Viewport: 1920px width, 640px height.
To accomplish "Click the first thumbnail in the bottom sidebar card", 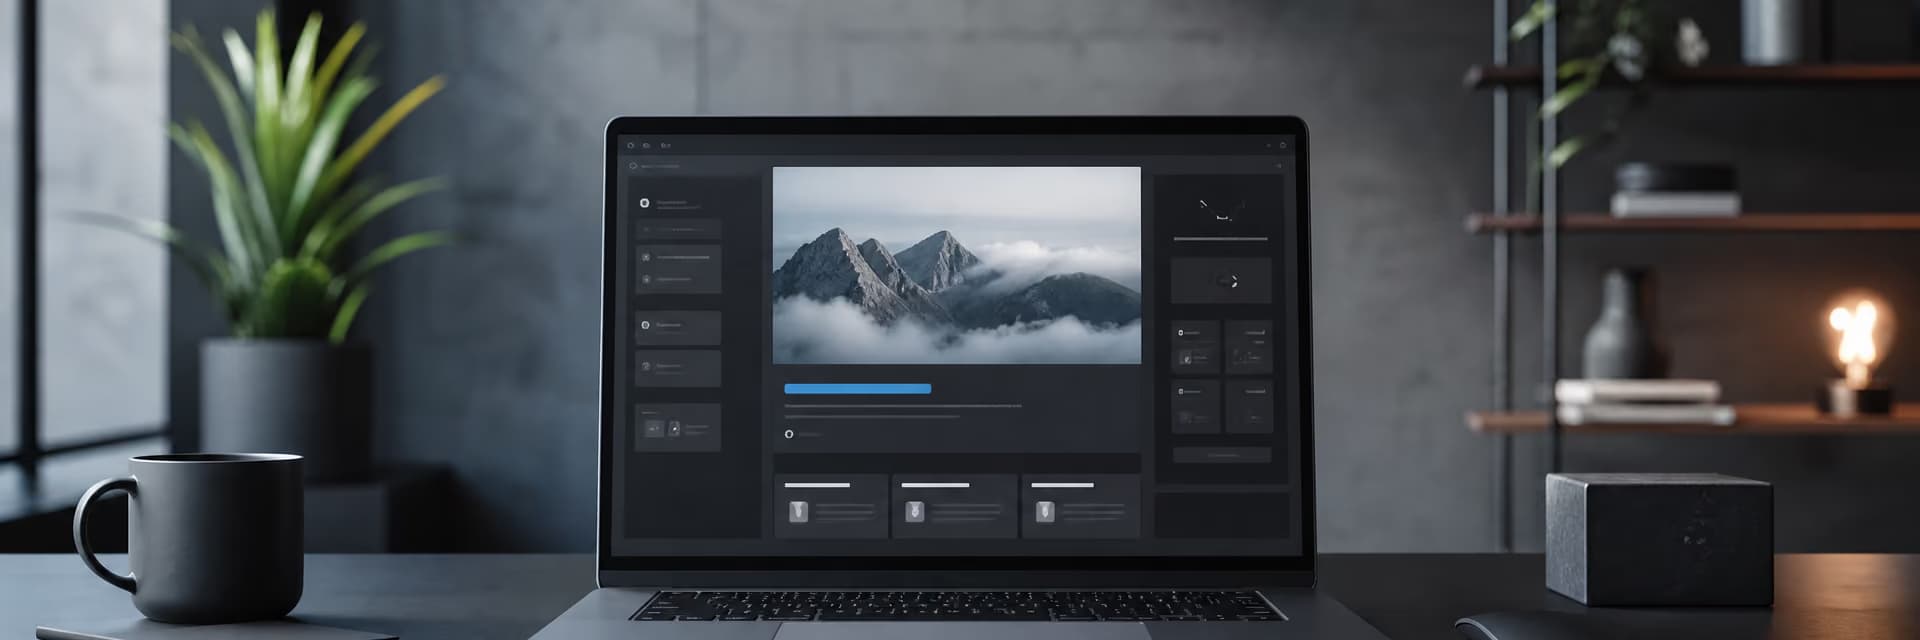I will click(653, 428).
